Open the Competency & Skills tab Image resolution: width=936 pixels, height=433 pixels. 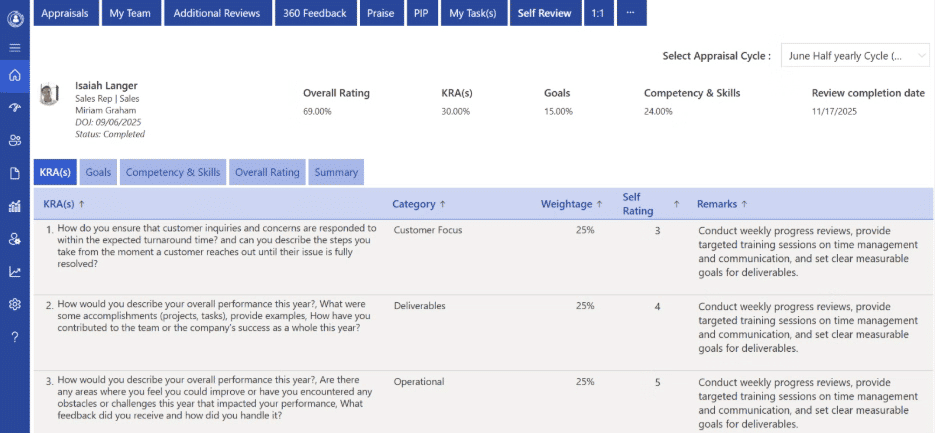pyautogui.click(x=173, y=172)
